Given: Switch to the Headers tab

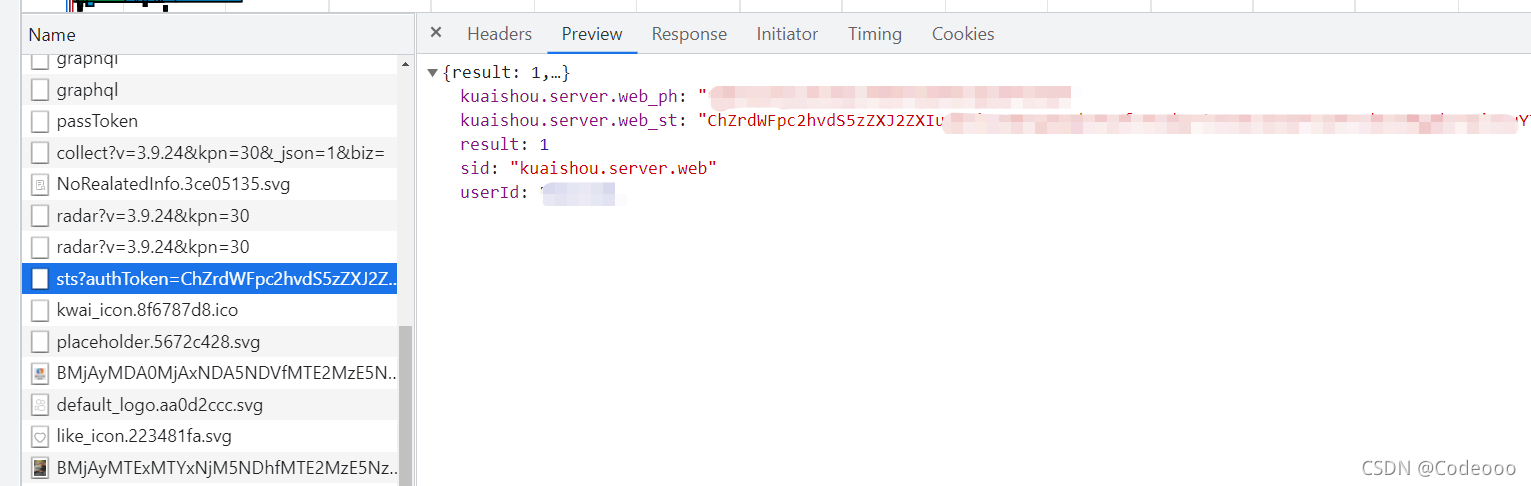Looking at the screenshot, I should [x=499, y=34].
